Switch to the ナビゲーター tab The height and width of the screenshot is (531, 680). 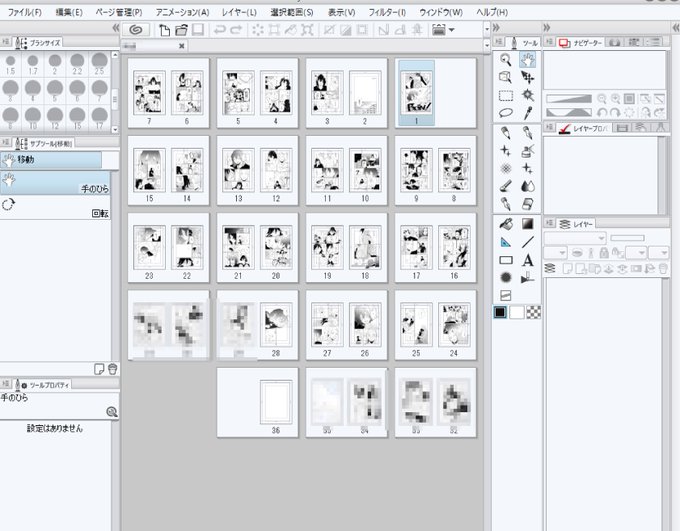click(581, 42)
